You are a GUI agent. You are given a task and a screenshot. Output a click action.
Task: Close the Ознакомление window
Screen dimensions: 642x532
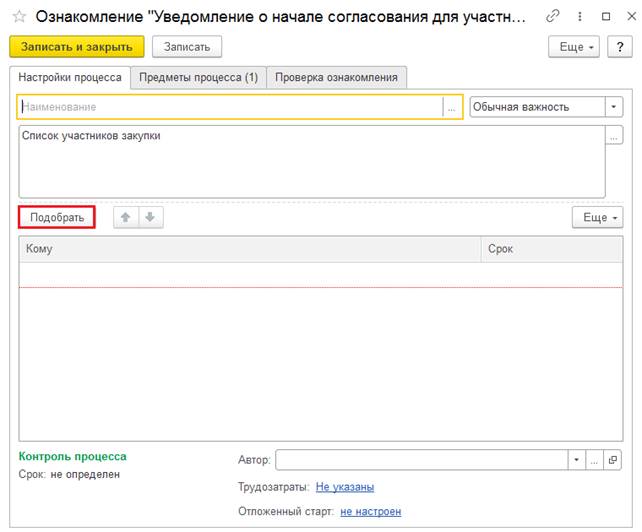pyautogui.click(x=631, y=16)
